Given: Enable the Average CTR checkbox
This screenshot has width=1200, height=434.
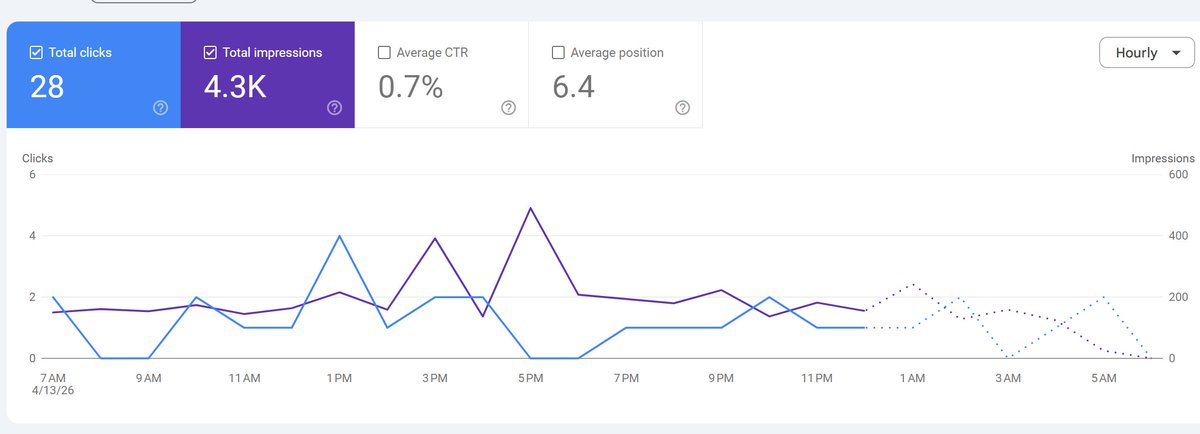Looking at the screenshot, I should click(x=384, y=53).
